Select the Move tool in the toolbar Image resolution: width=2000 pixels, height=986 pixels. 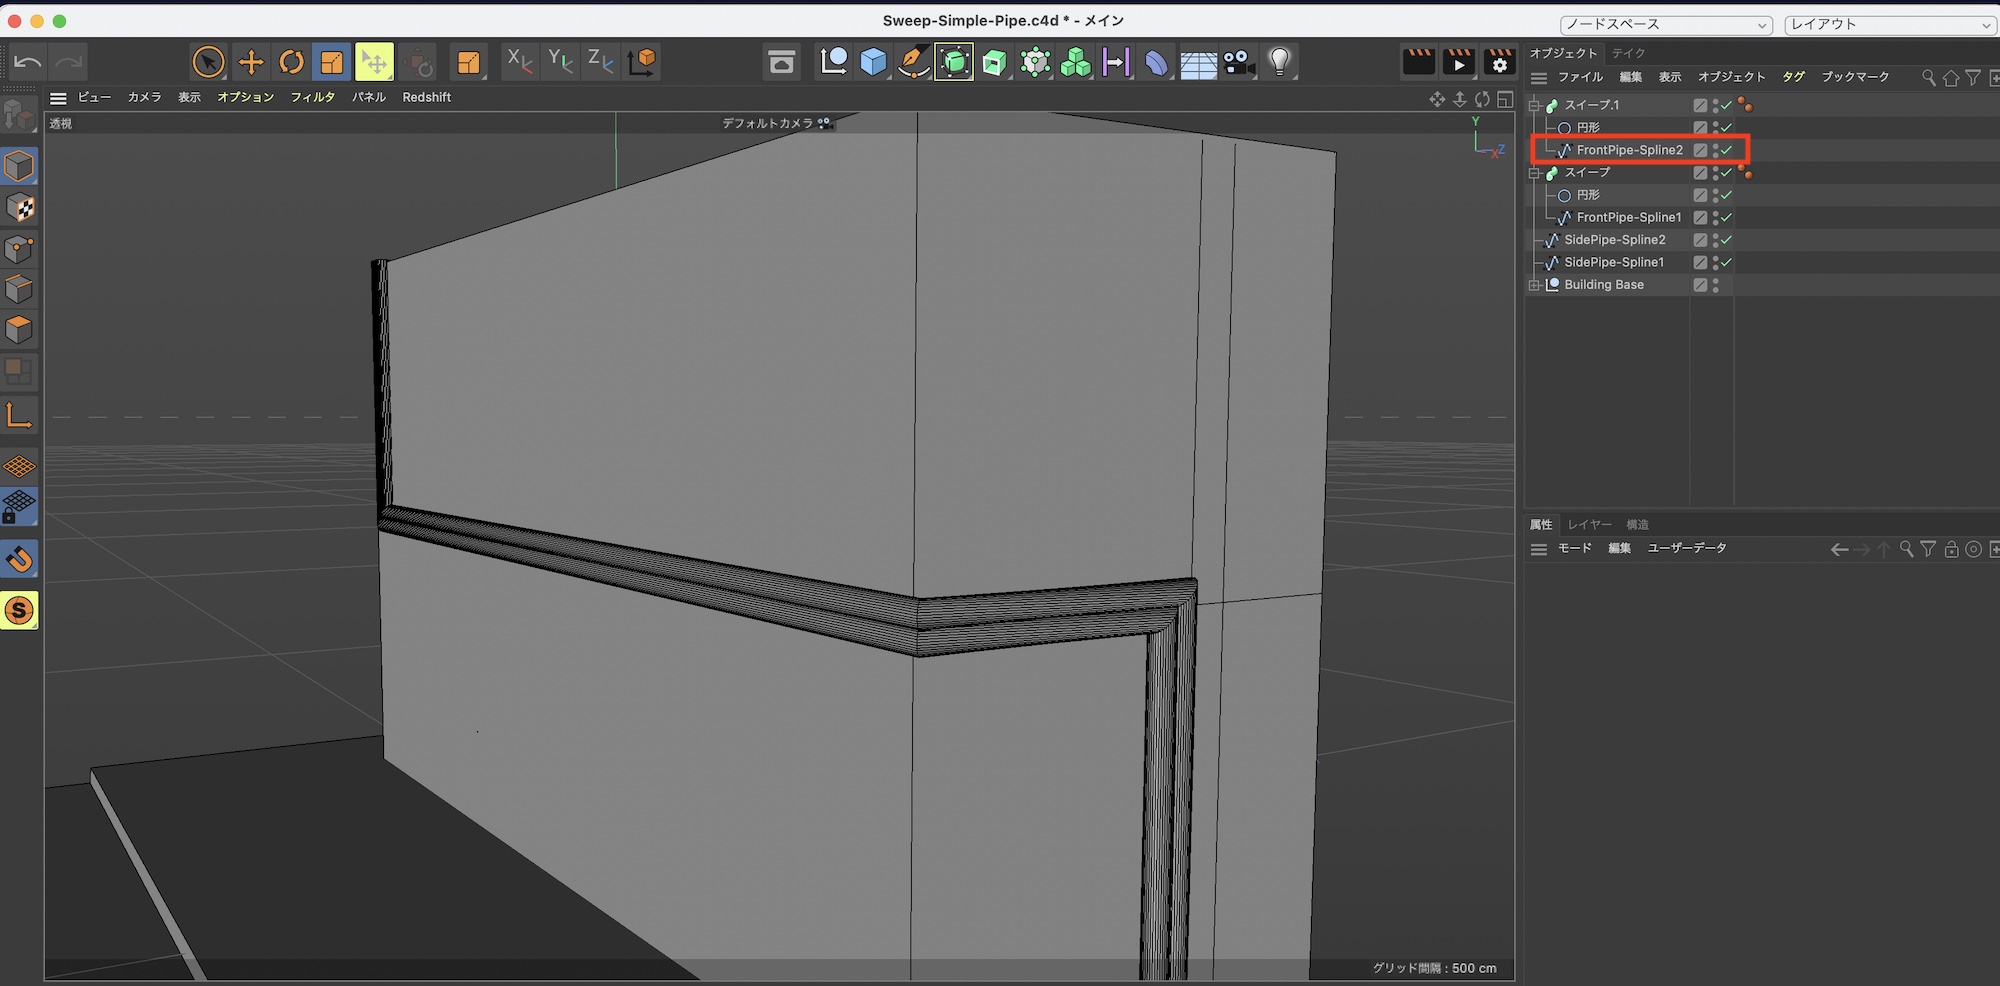(250, 62)
